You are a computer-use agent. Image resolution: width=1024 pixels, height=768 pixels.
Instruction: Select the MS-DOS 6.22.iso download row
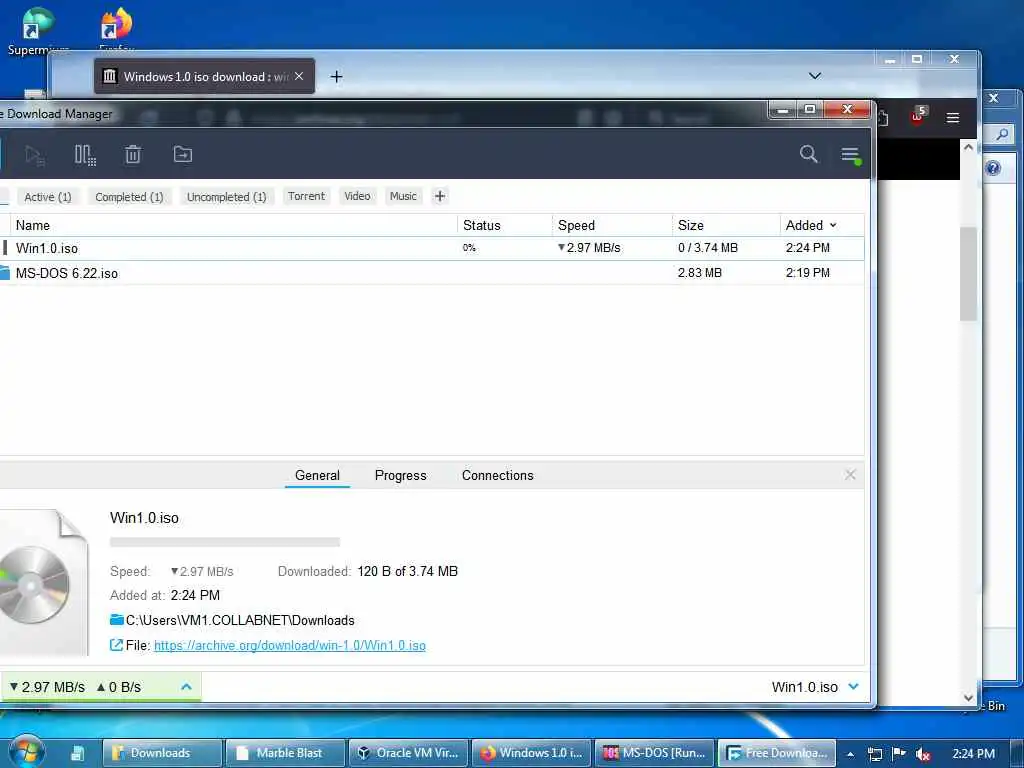click(431, 273)
